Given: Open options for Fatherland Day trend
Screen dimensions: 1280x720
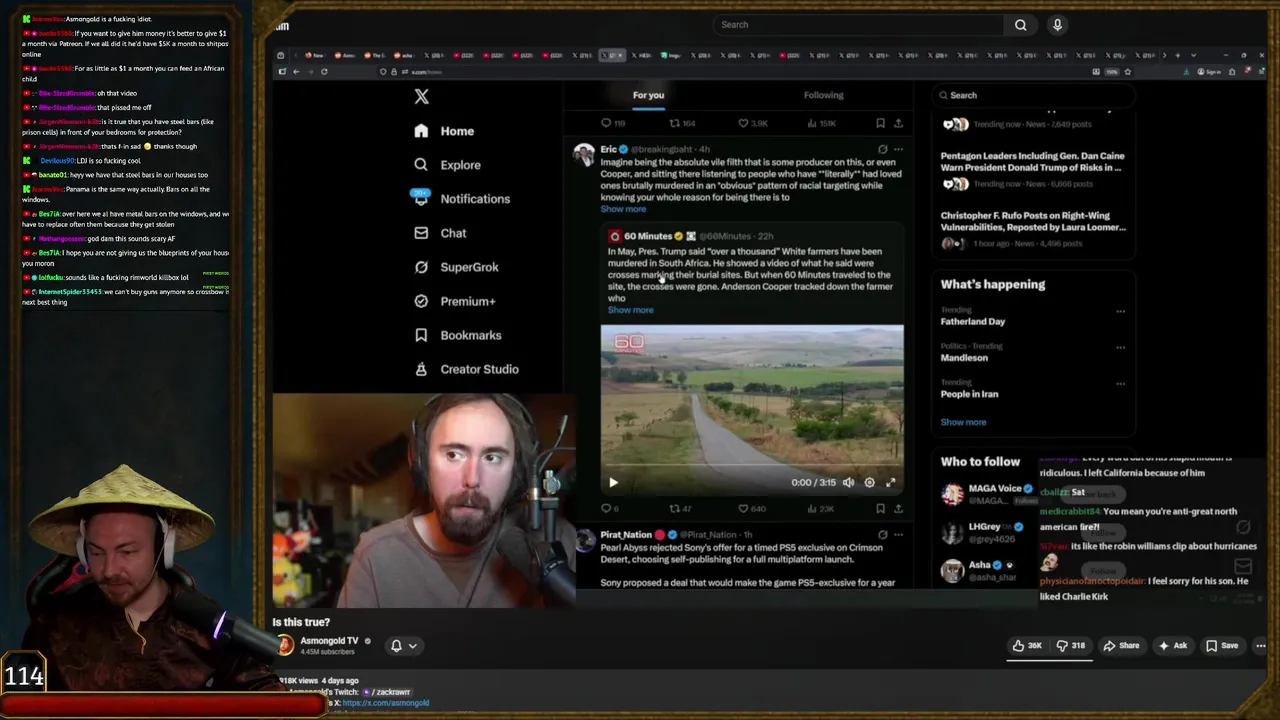Looking at the screenshot, I should [x=1120, y=311].
